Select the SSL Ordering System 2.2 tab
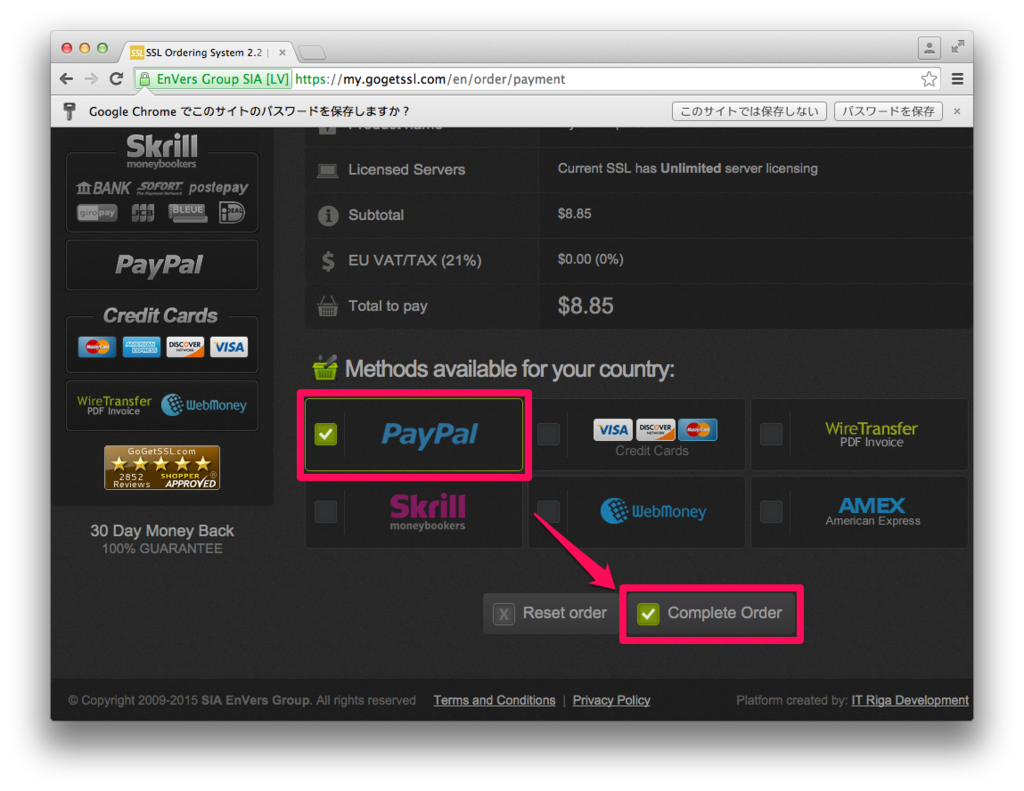This screenshot has height=791, width=1024. 204,52
